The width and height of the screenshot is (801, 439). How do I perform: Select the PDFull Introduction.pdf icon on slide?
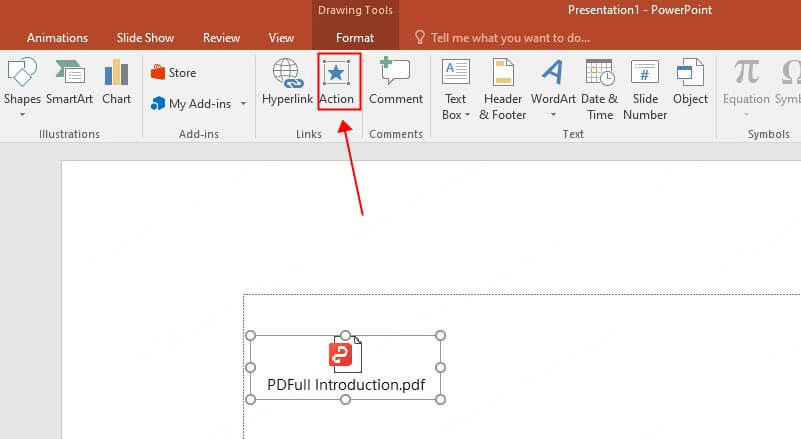345,354
